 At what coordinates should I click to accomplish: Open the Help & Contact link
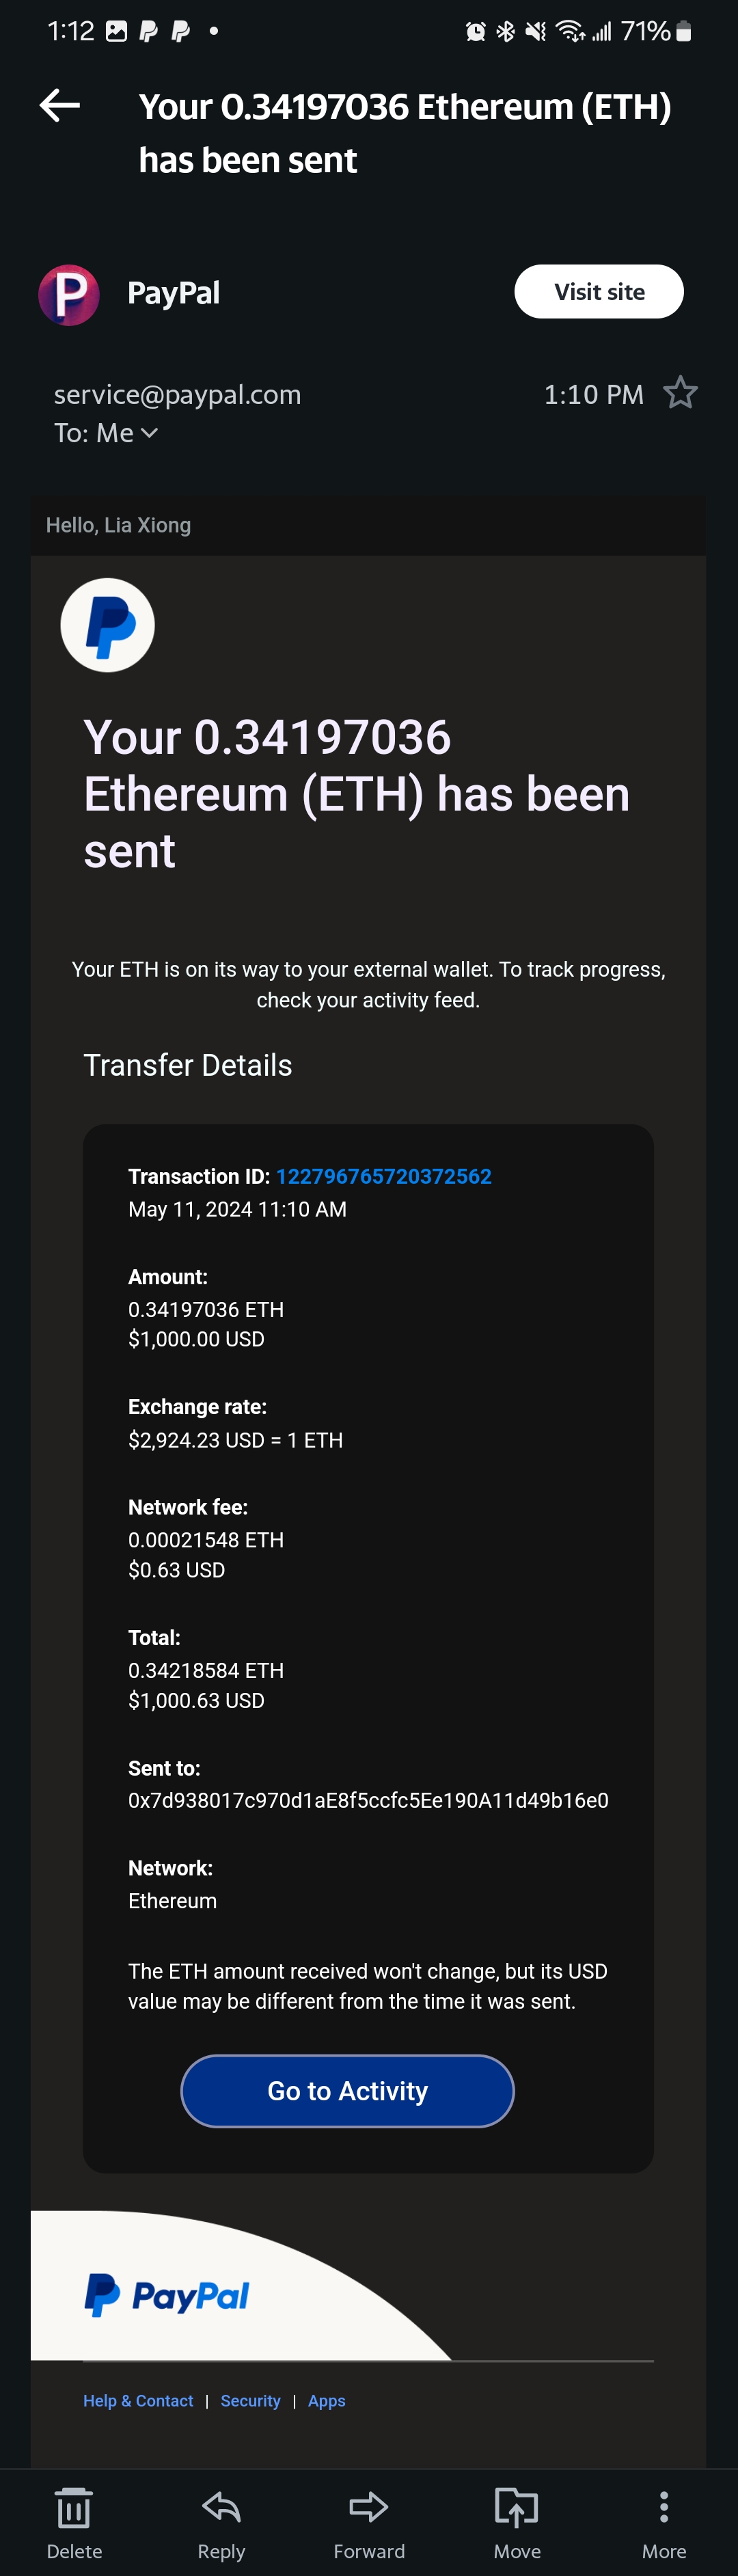pos(138,2401)
